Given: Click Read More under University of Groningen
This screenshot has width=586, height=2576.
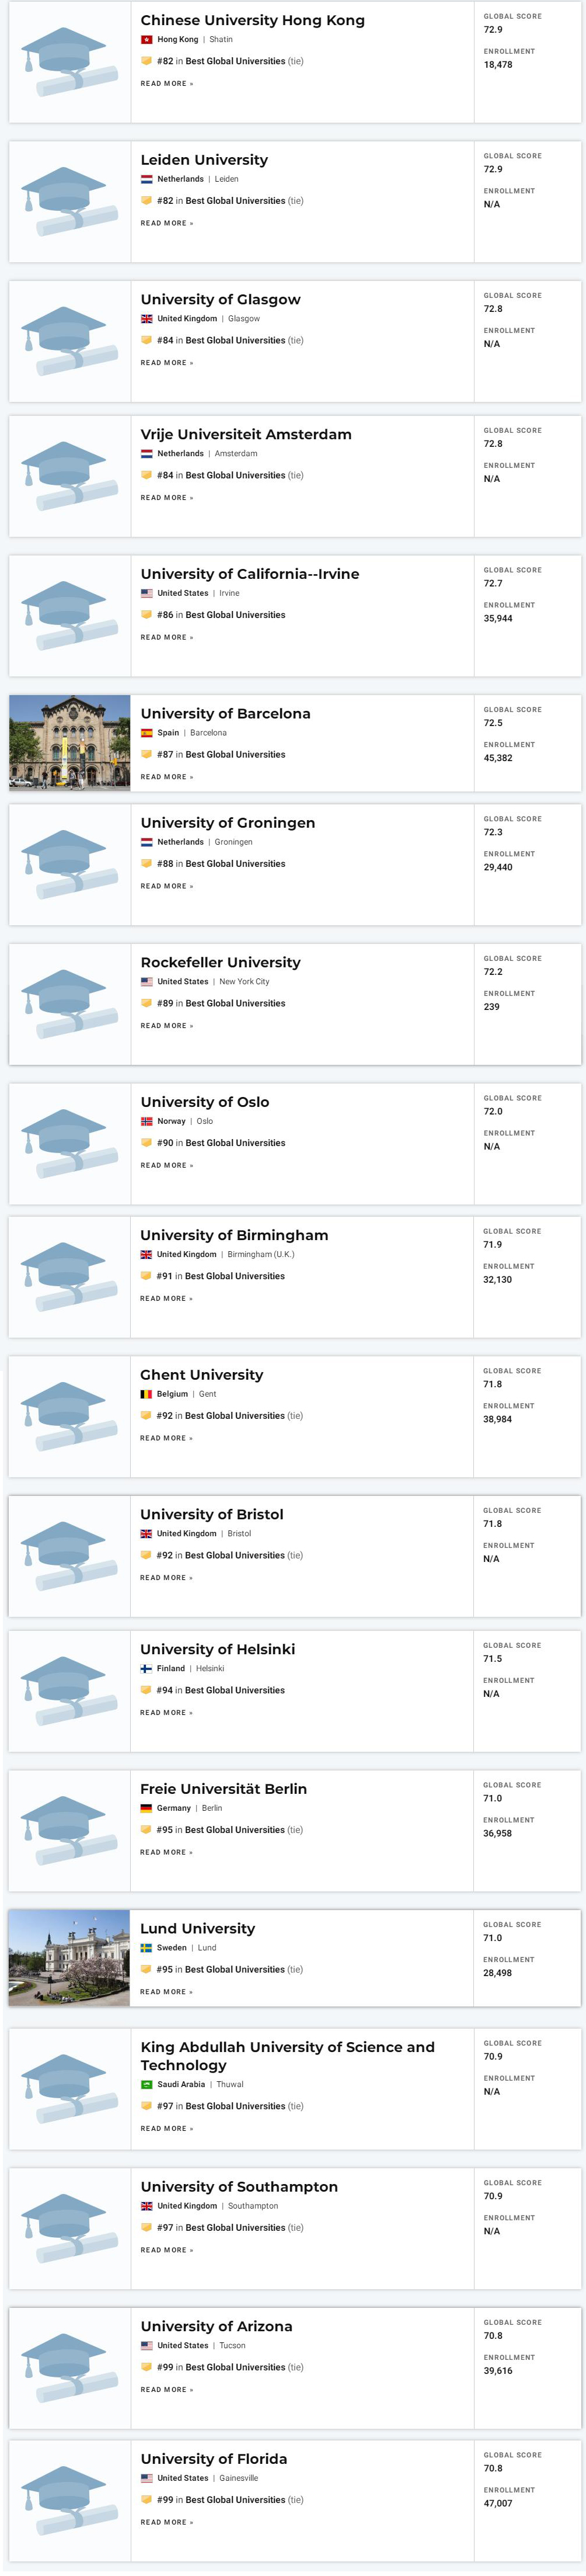Looking at the screenshot, I should point(166,886).
